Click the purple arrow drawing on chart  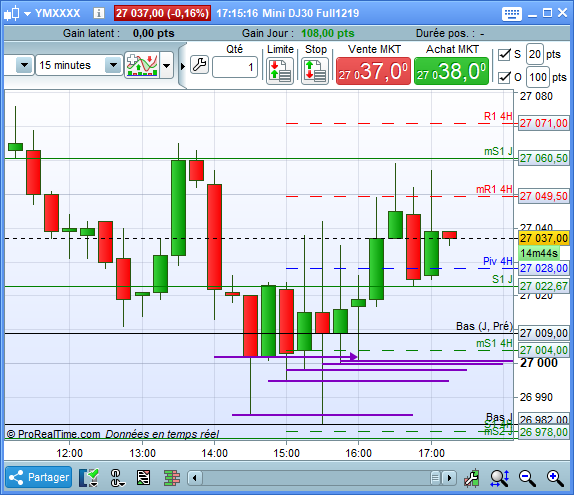pyautogui.click(x=286, y=356)
